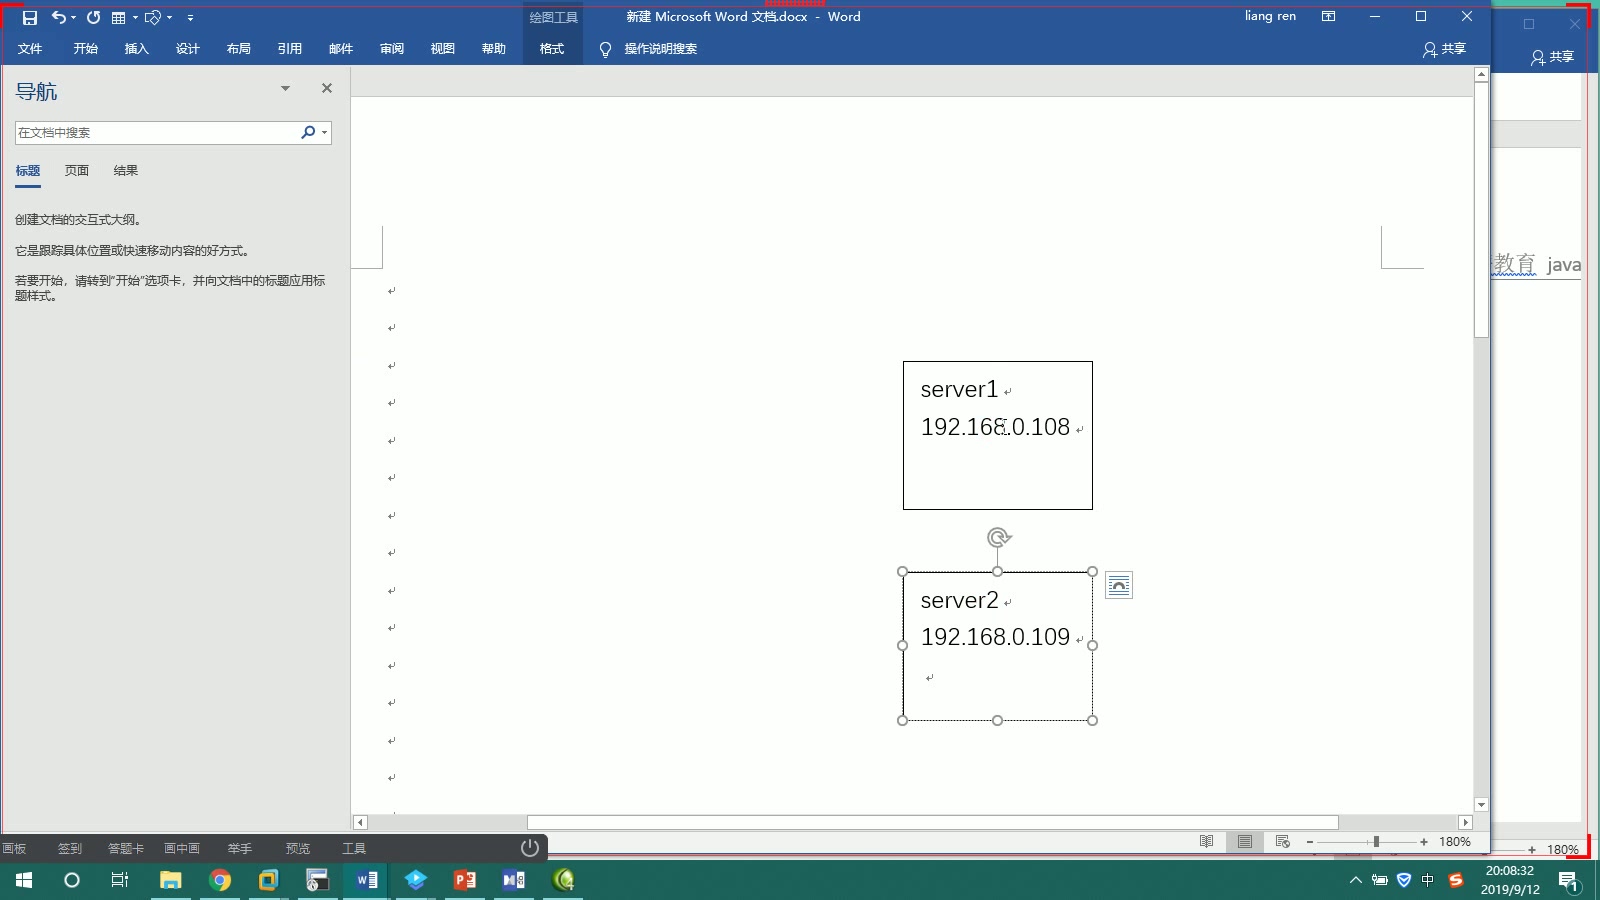
Task: Click the server2 text in the selected box
Action: [x=959, y=600]
